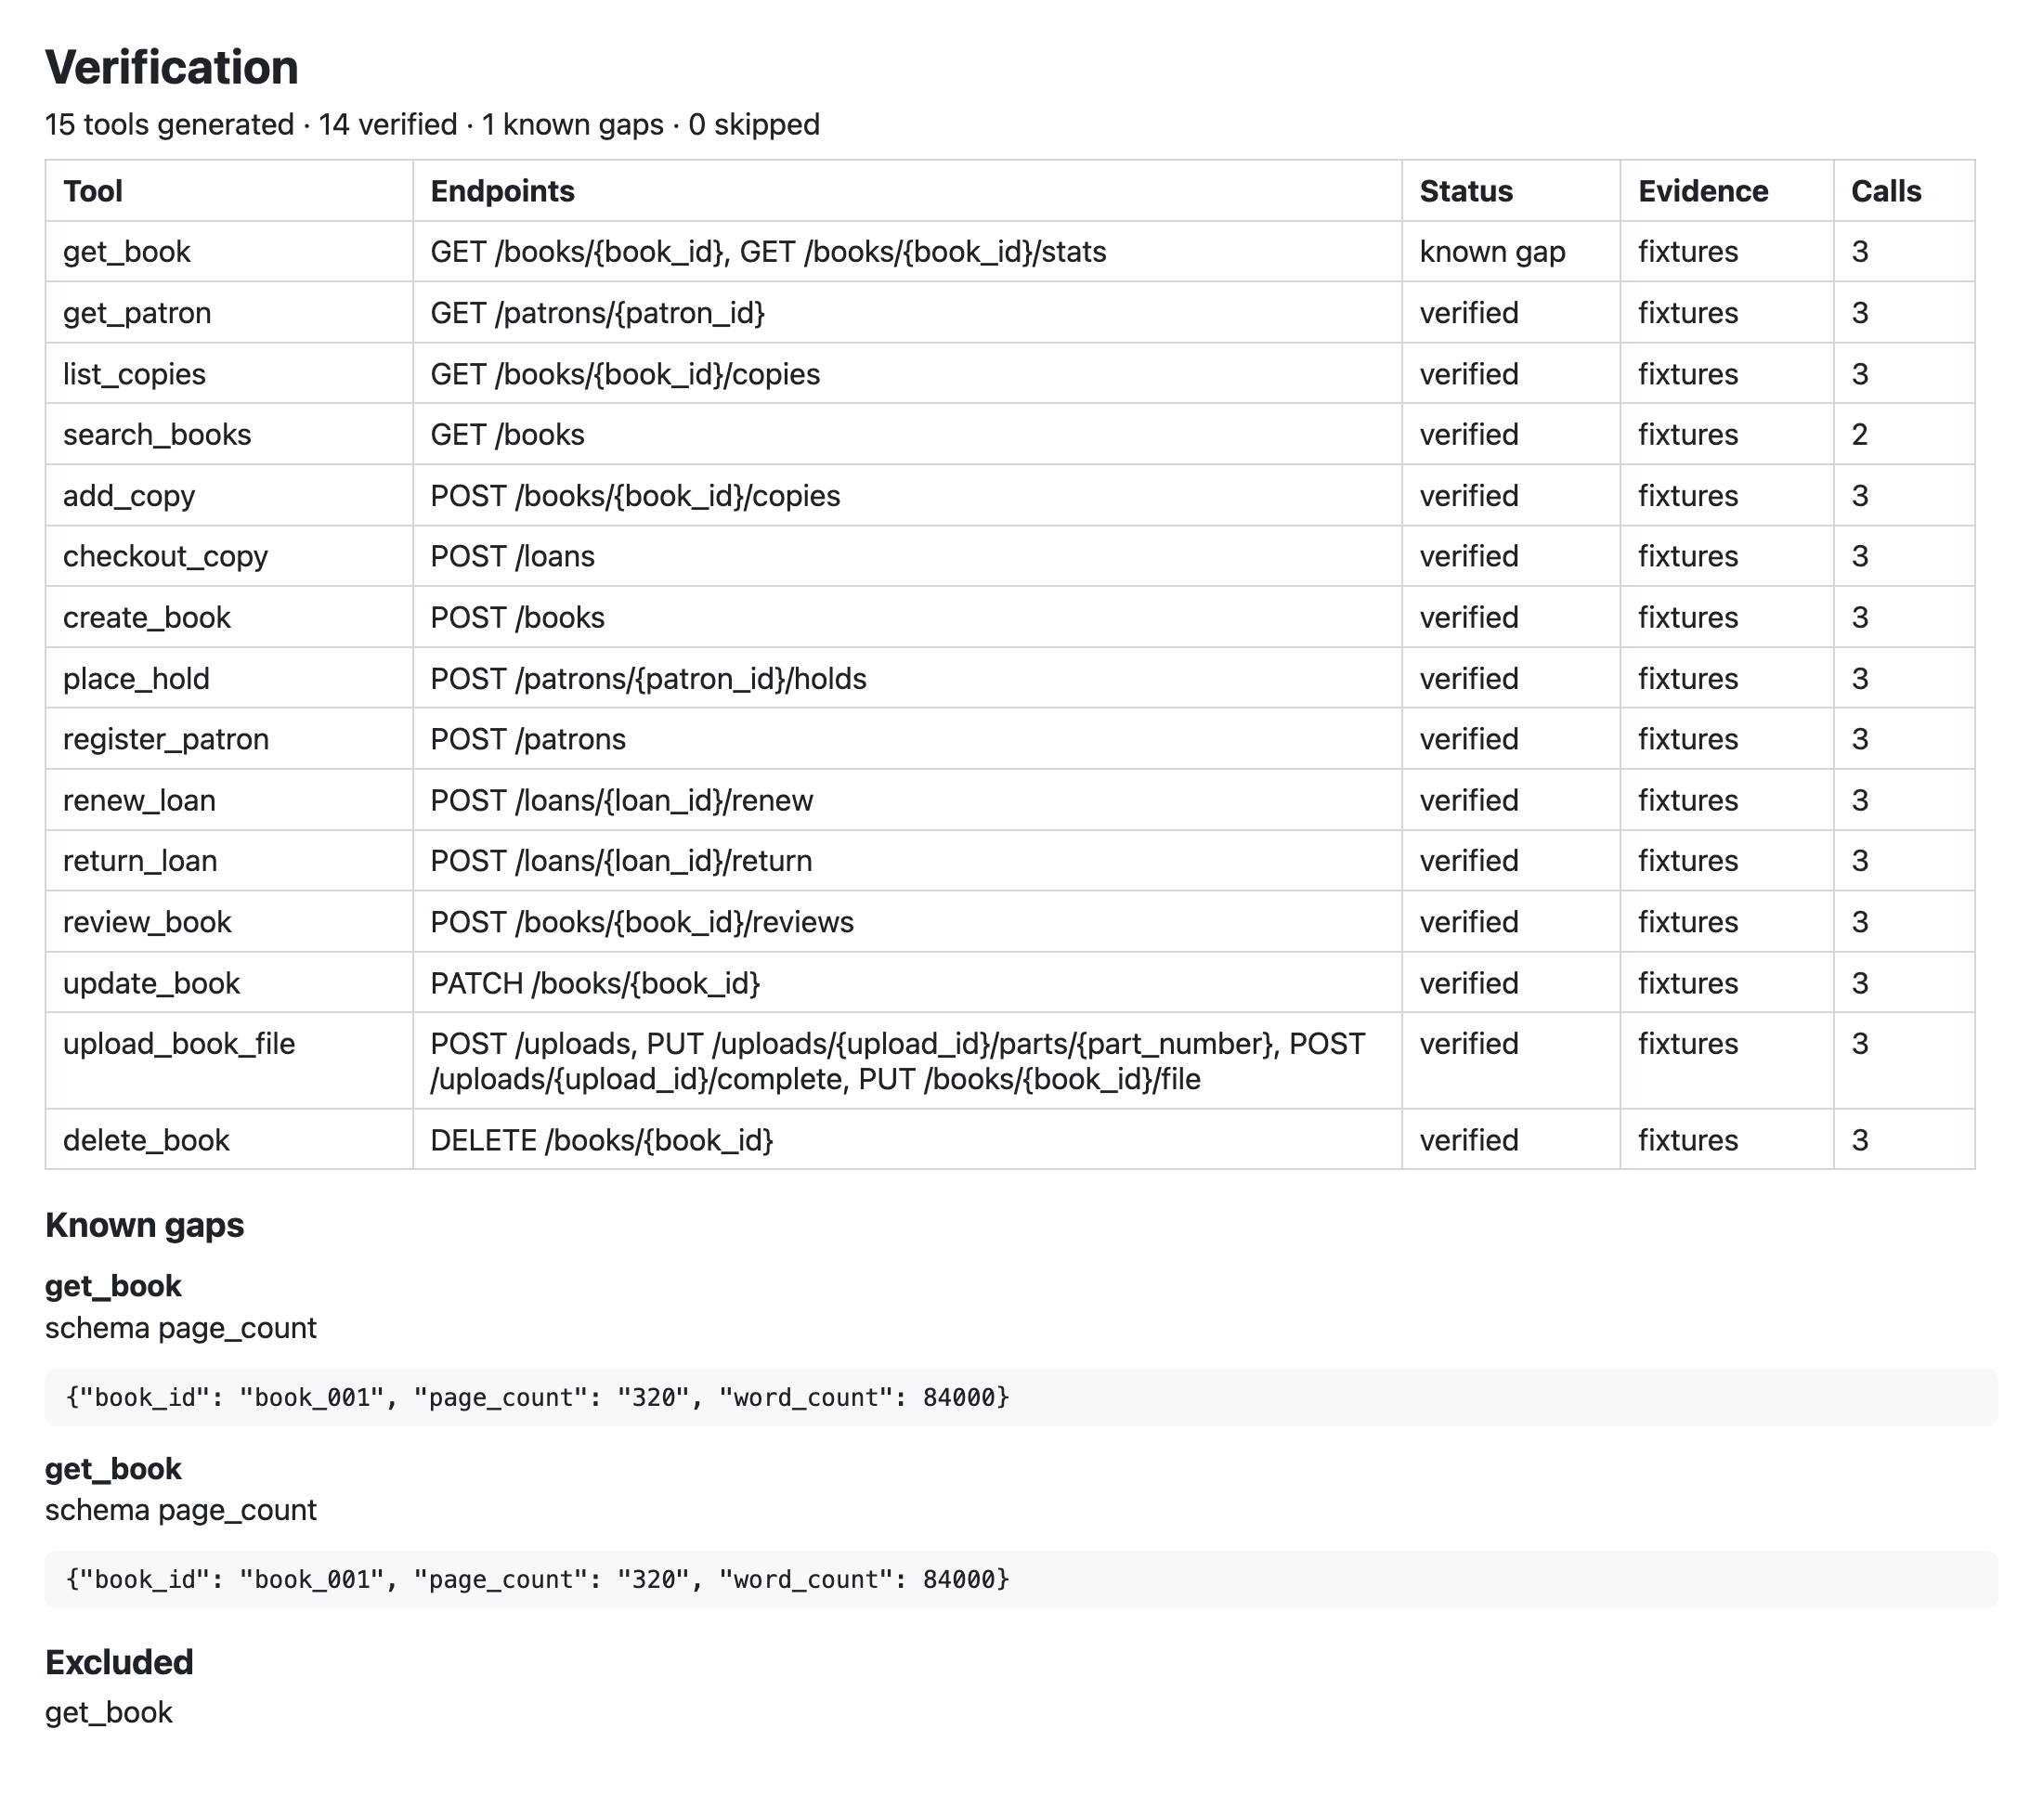The height and width of the screenshot is (1820, 2043).
Task: Click 'GET /patrons/{patron_id}' endpoint cell
Action: tap(907, 313)
